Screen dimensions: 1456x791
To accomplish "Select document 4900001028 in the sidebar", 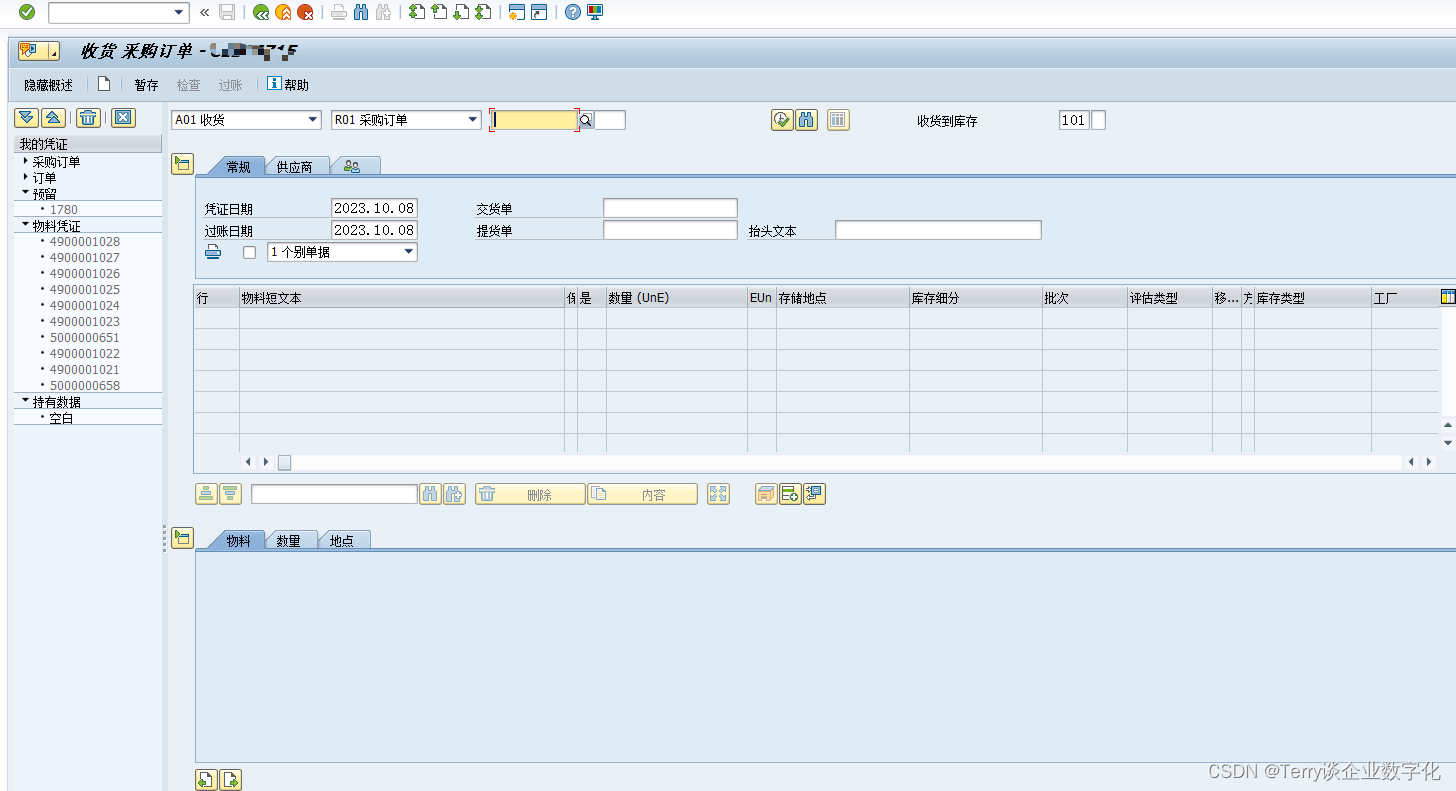I will pos(84,241).
